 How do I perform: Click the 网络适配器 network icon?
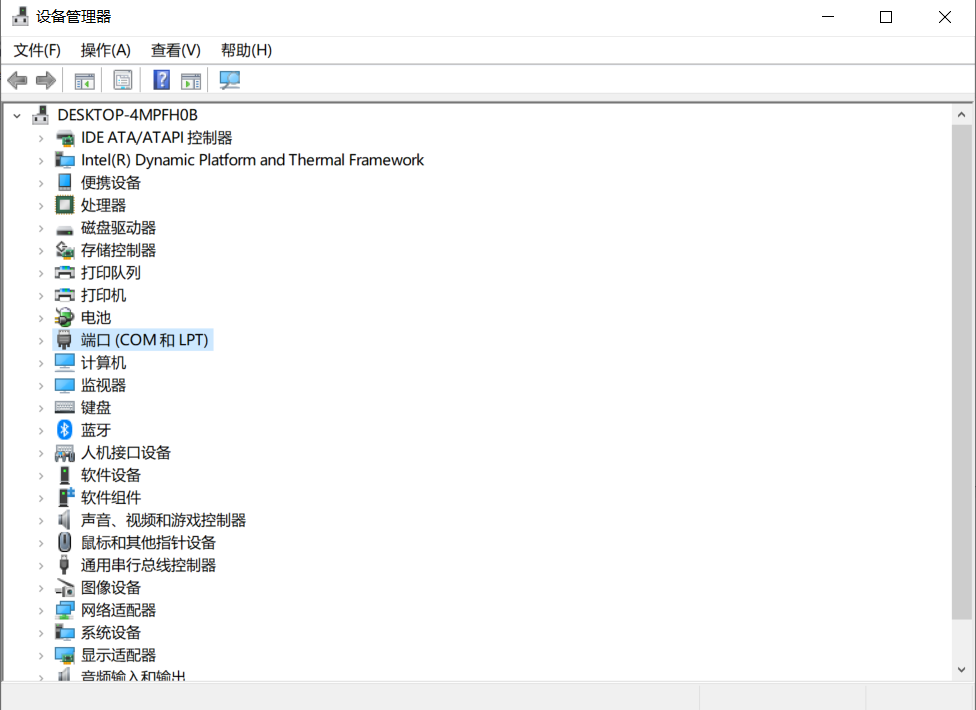(65, 610)
